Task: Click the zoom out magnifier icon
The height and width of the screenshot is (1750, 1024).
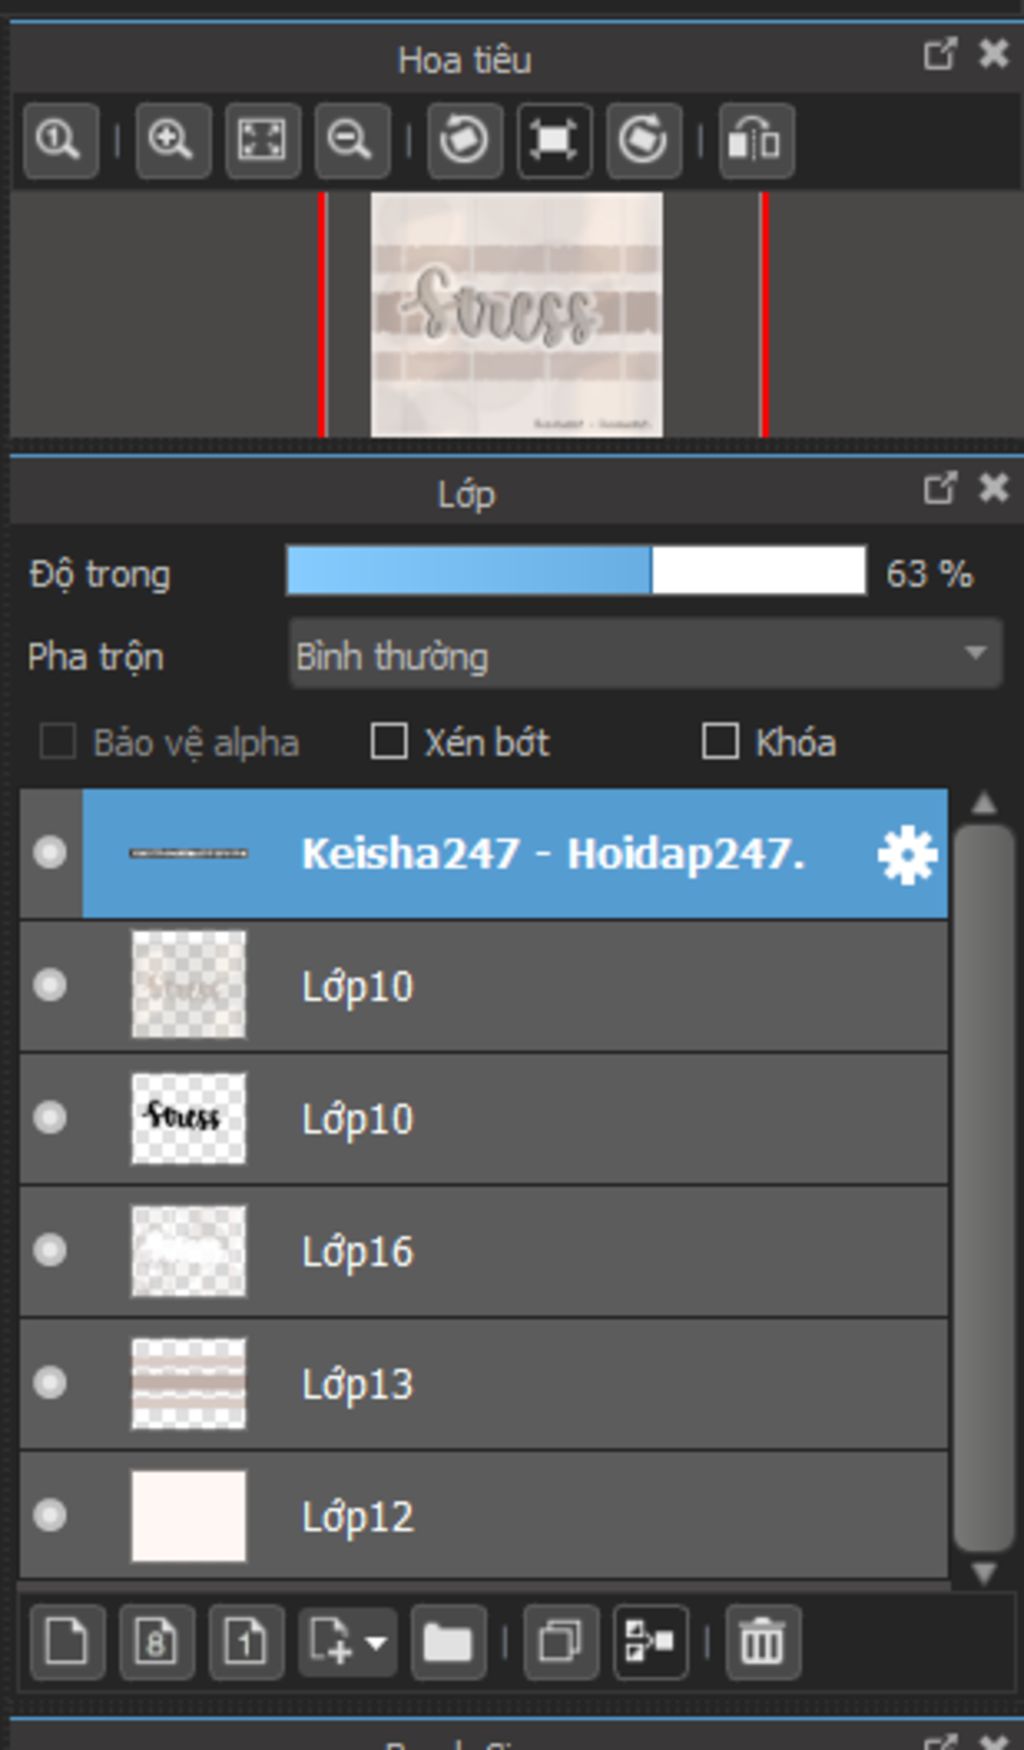Action: click(352, 141)
